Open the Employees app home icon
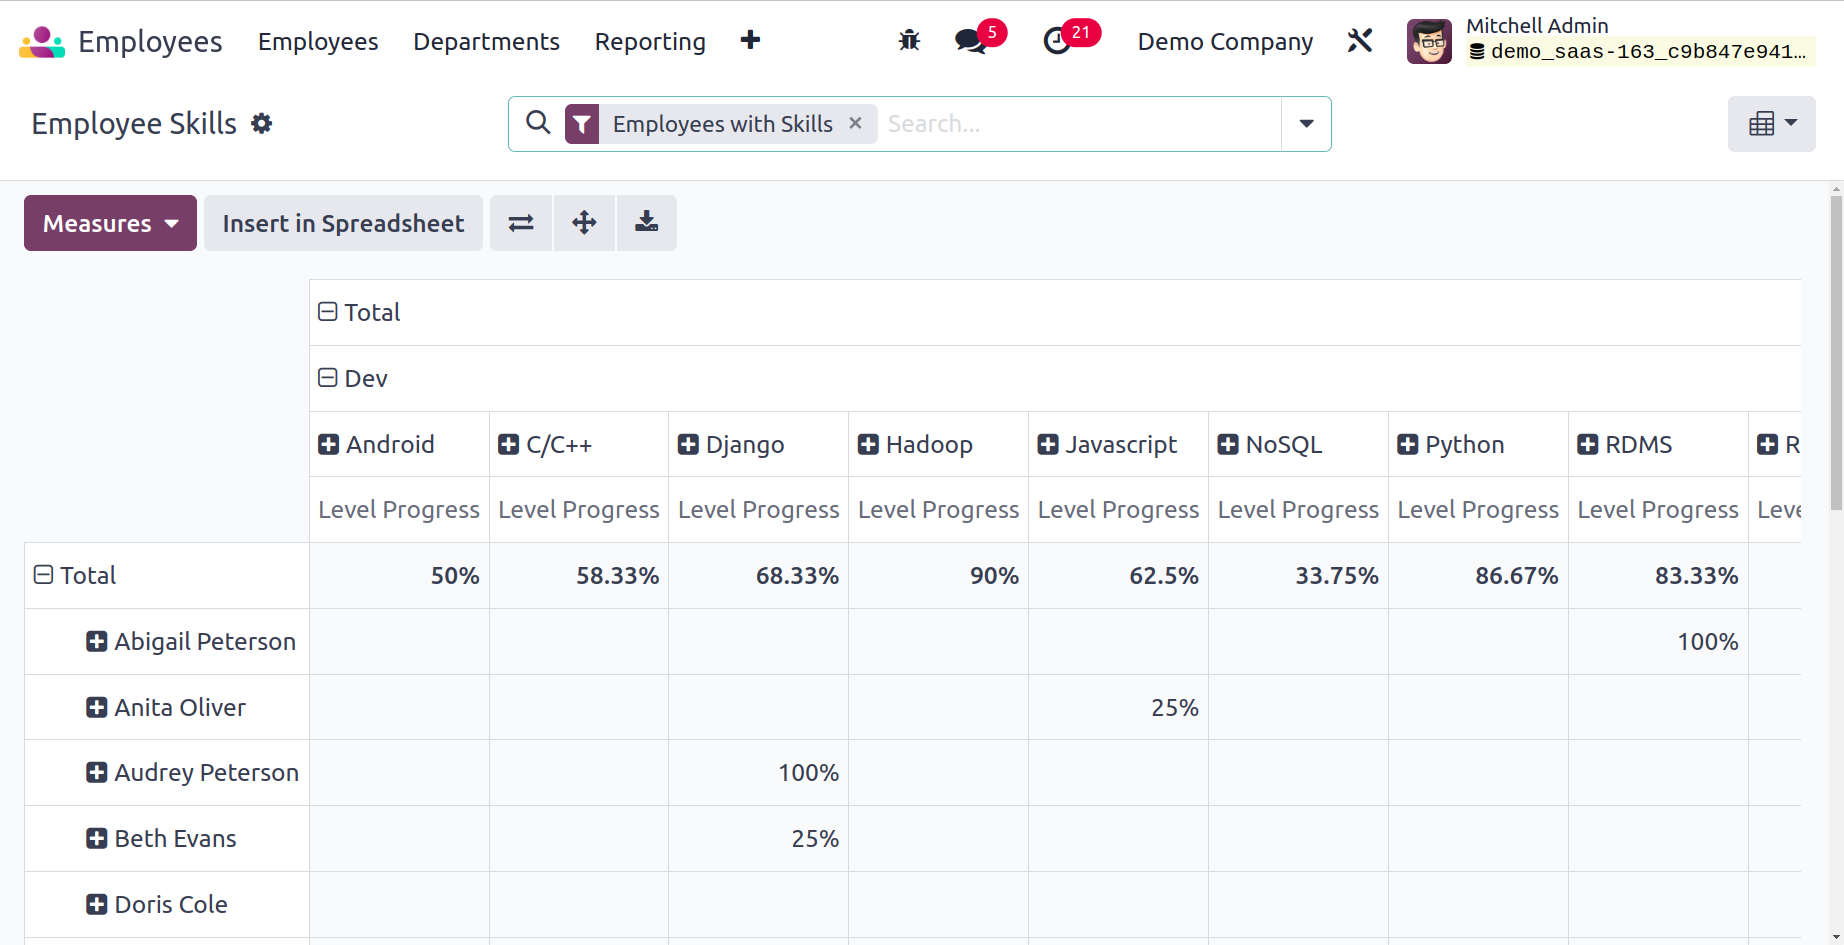 (x=42, y=42)
